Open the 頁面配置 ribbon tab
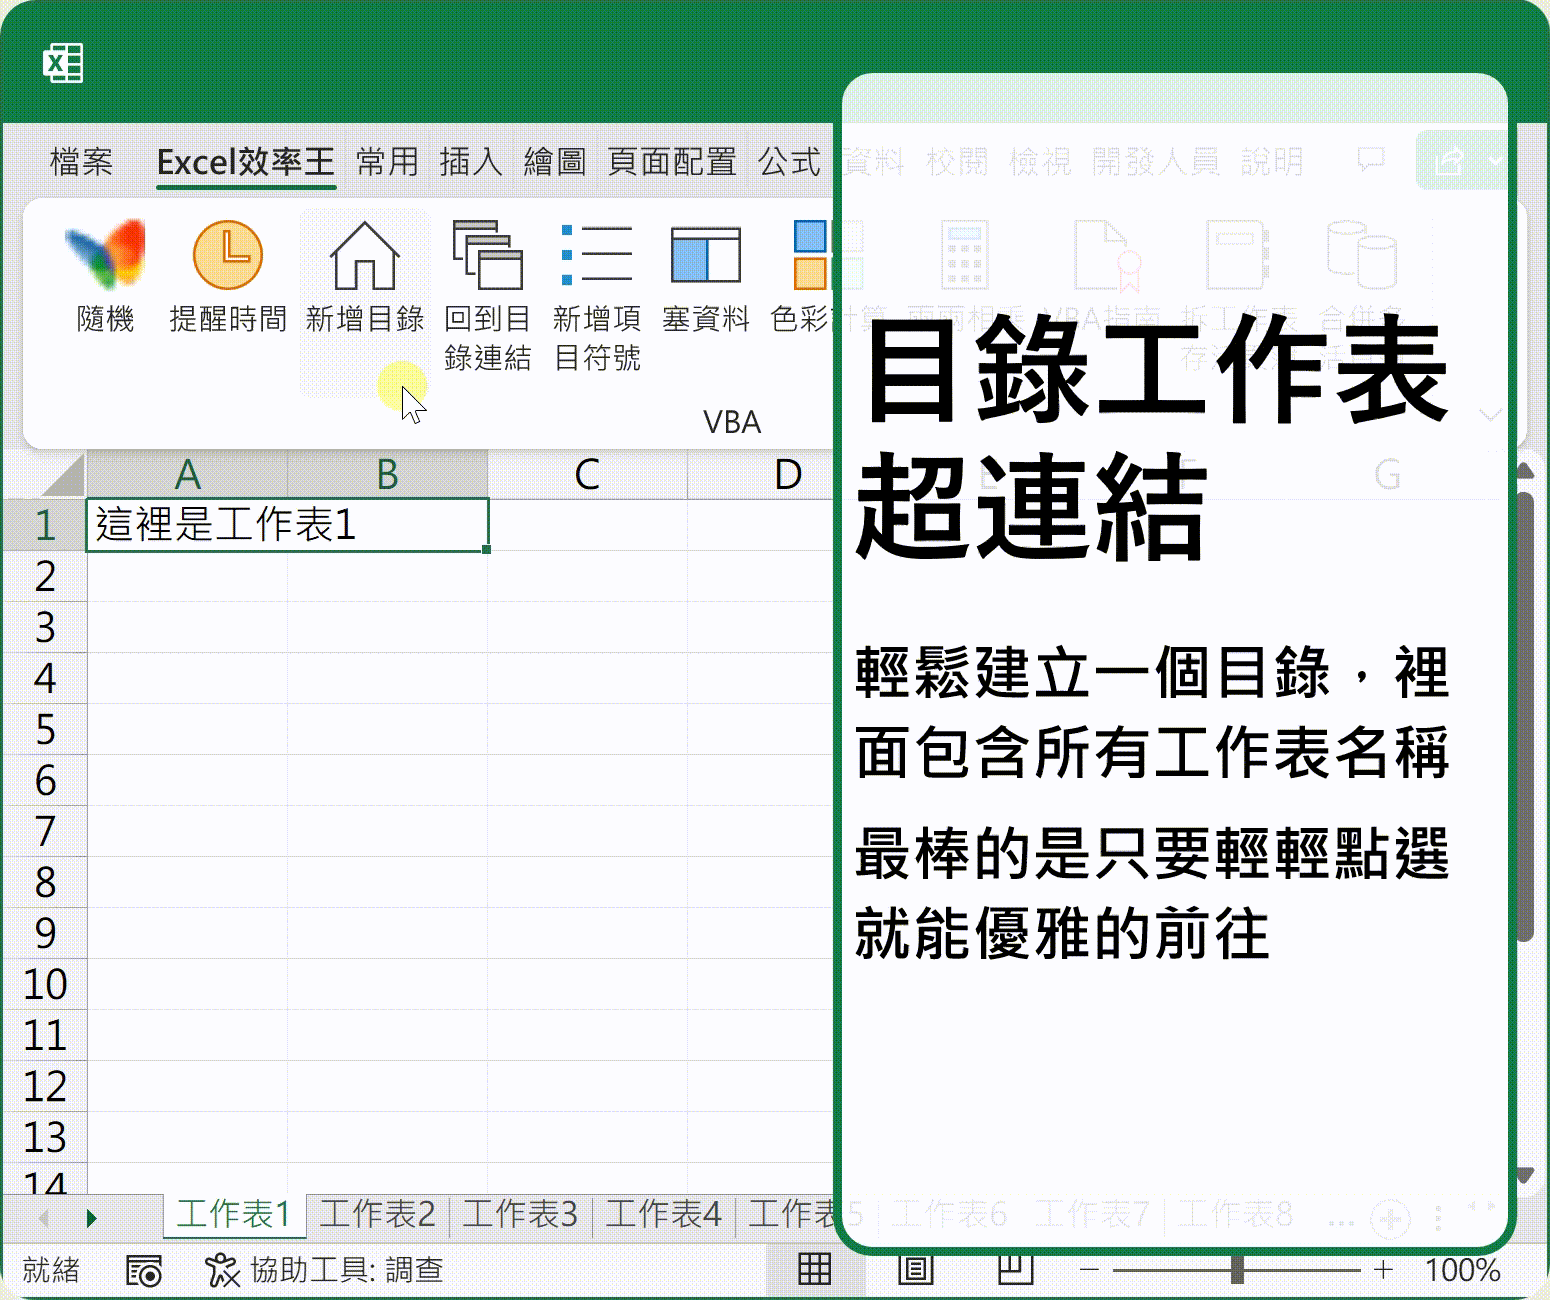This screenshot has height=1300, width=1550. (672, 161)
